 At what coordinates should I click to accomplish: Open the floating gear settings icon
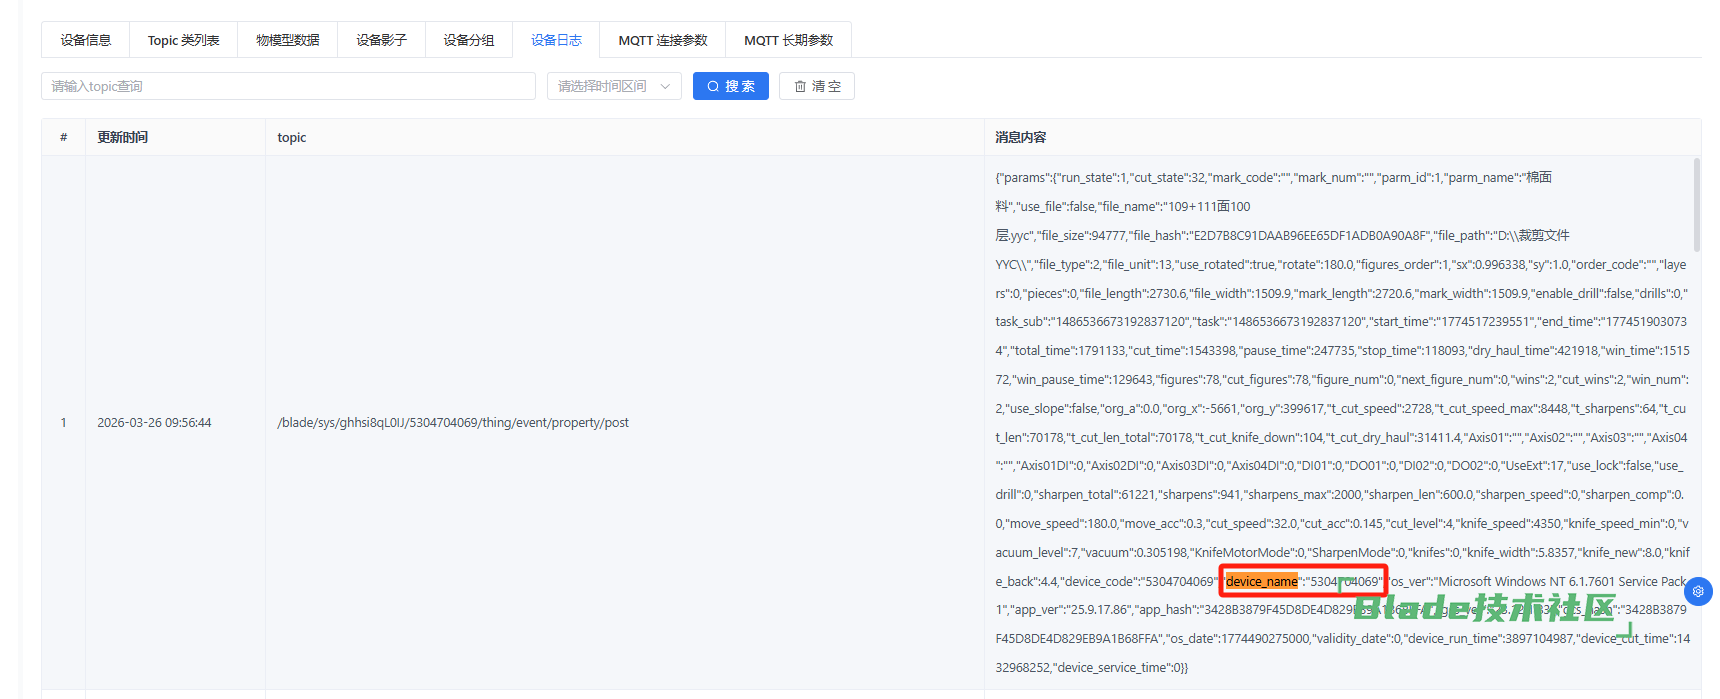pyautogui.click(x=1698, y=591)
